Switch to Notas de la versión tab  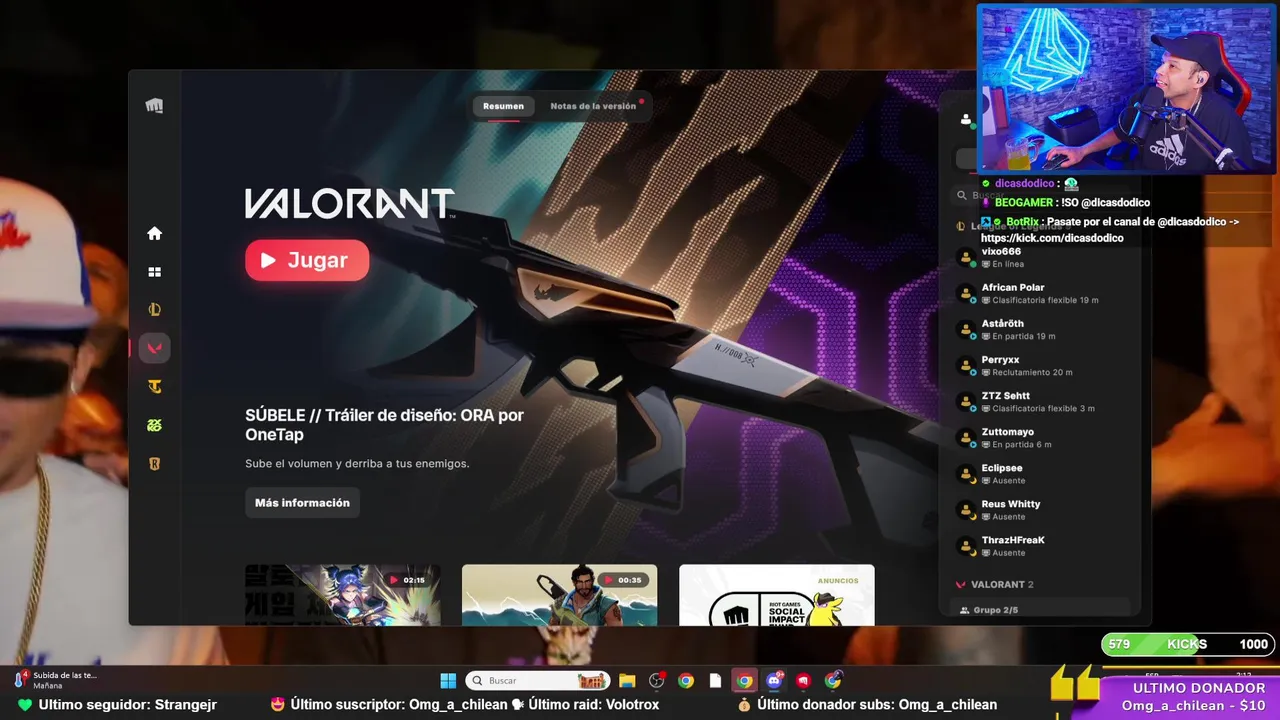[594, 106]
